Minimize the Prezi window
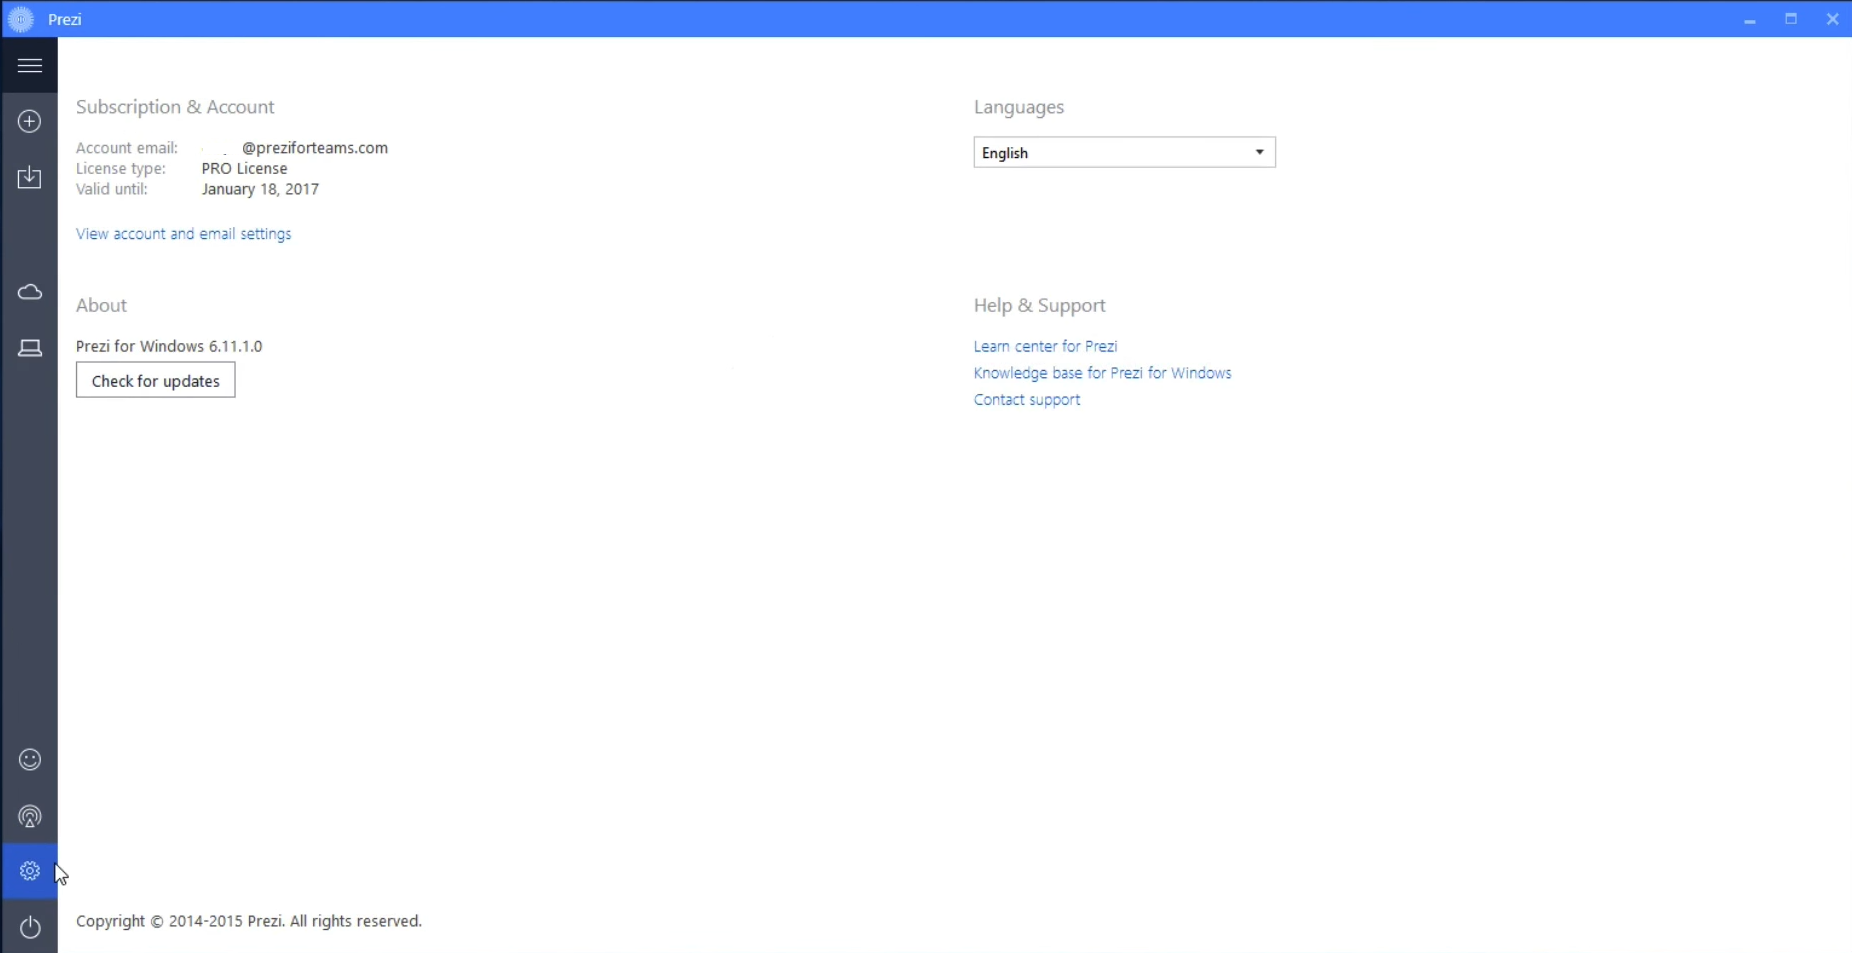1852x953 pixels. click(x=1750, y=19)
